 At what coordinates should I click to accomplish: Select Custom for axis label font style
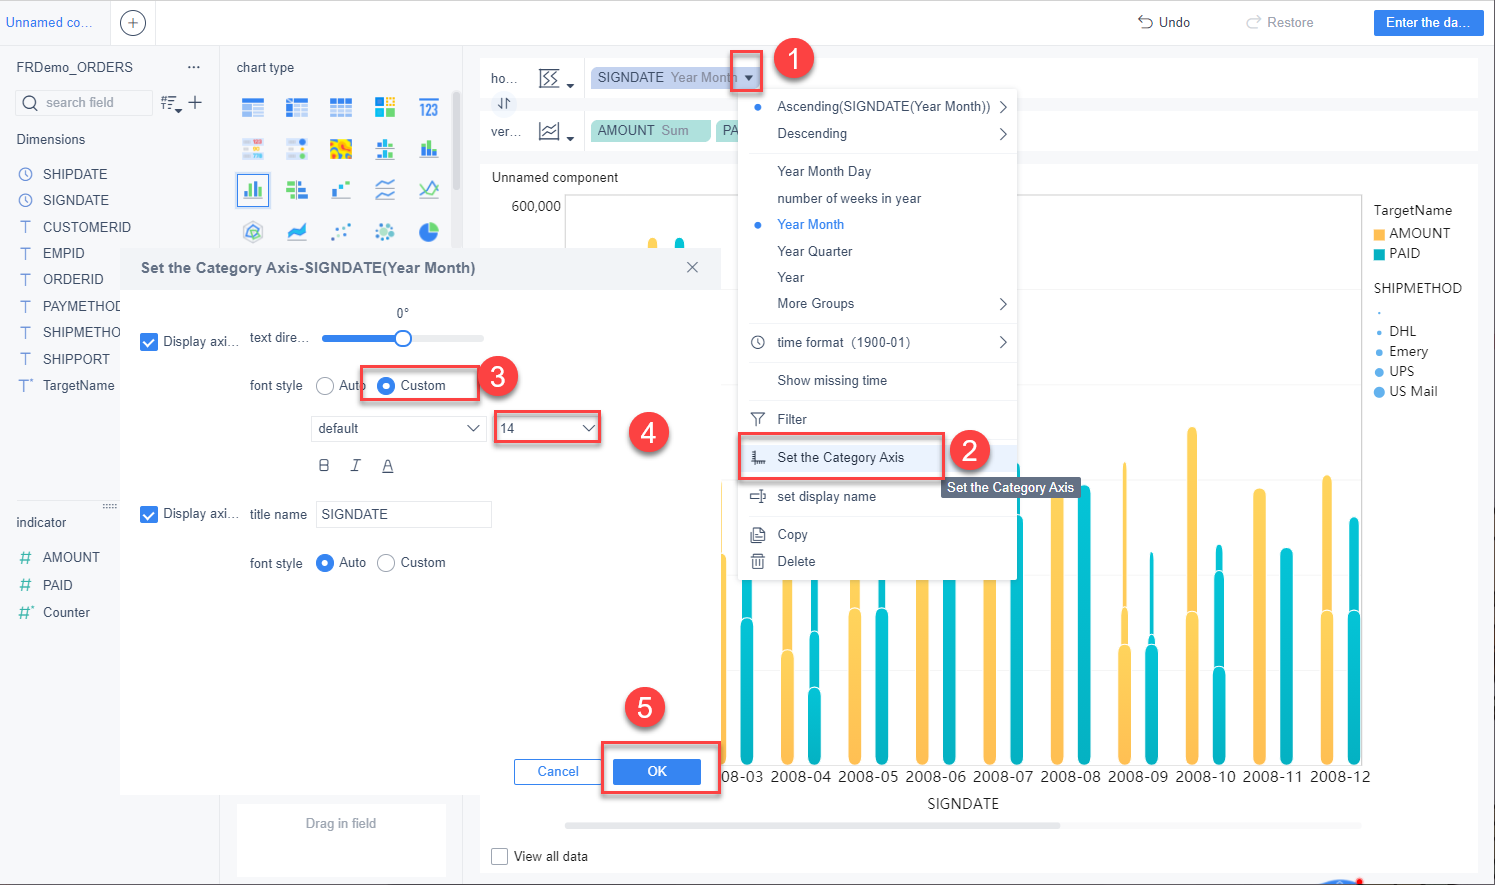click(x=386, y=385)
